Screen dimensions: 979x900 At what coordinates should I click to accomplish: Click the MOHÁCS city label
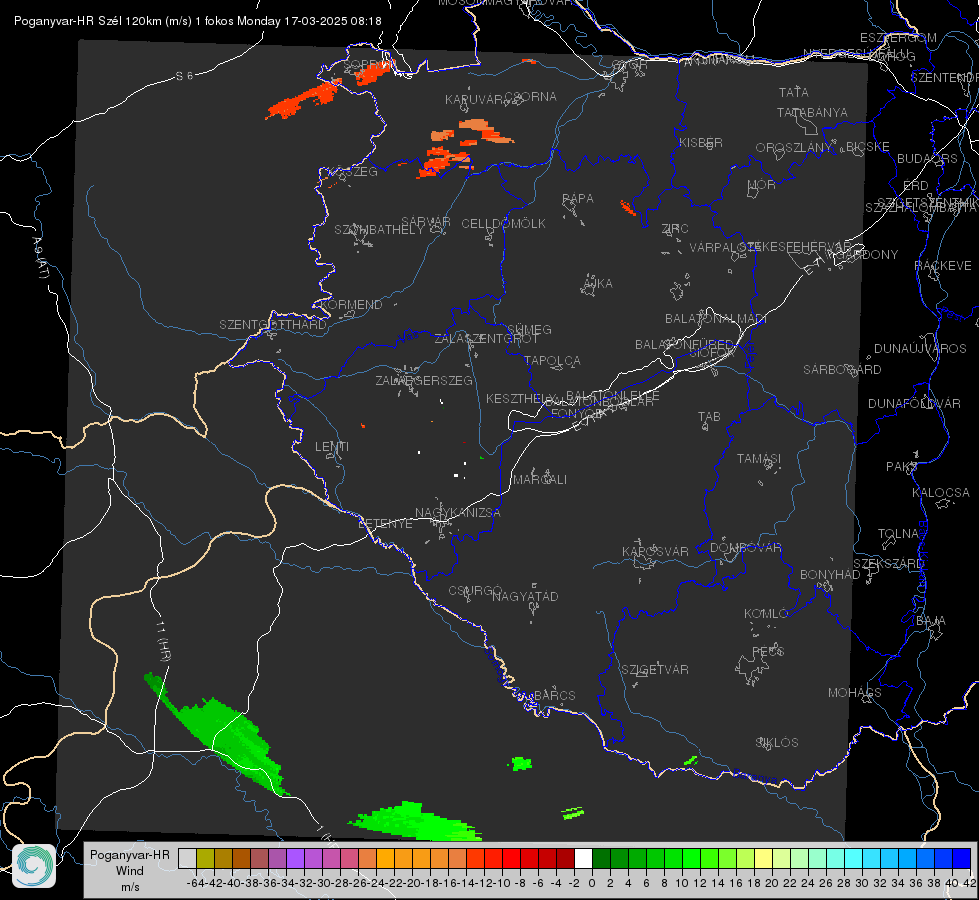pyautogui.click(x=855, y=693)
